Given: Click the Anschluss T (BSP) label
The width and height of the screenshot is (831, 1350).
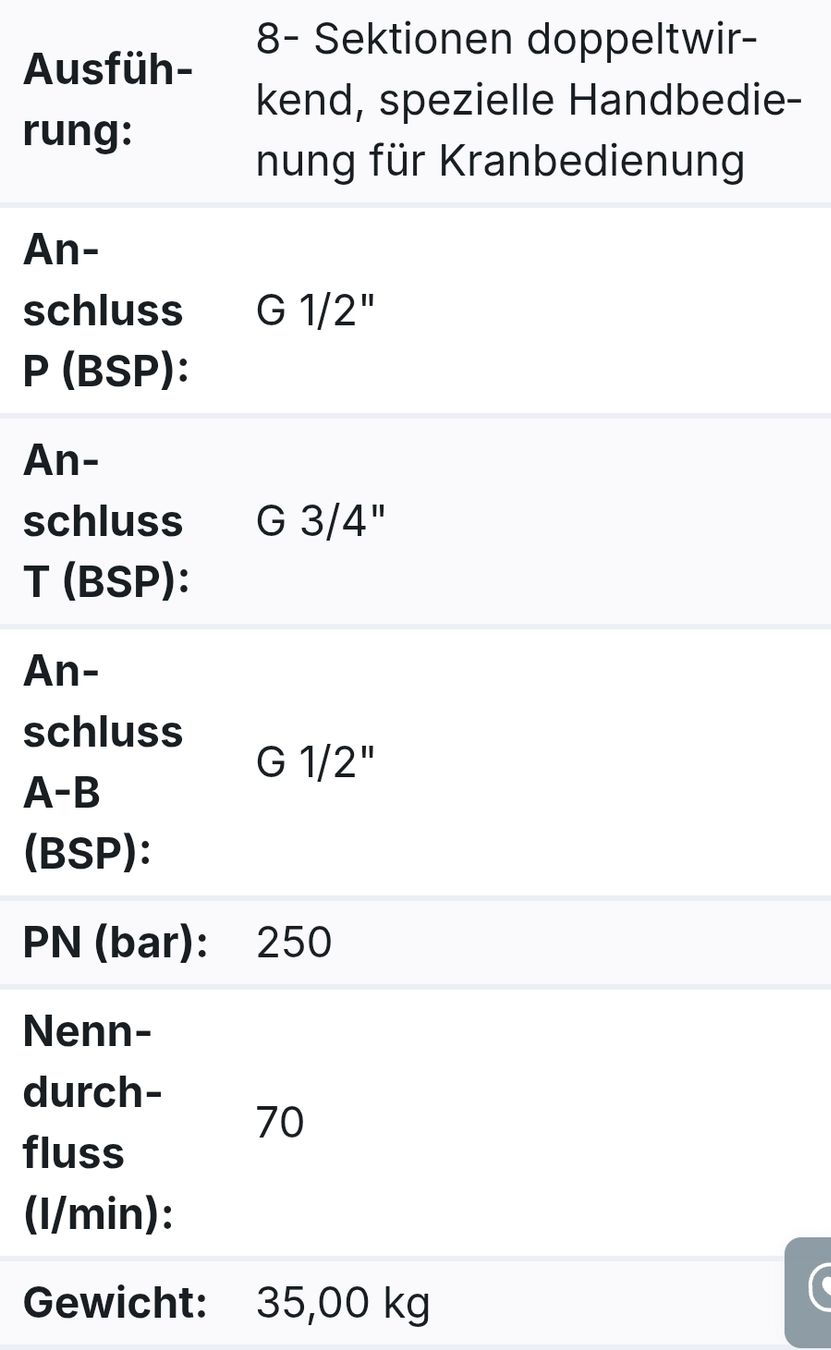Looking at the screenshot, I should [106, 522].
